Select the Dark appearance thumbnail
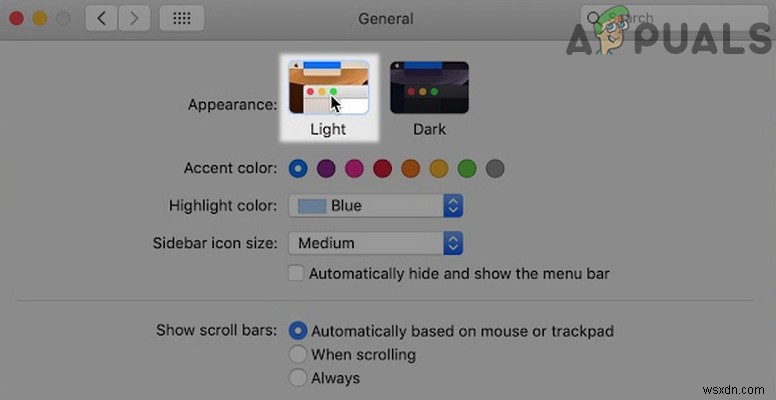The image size is (776, 400). 429,87
